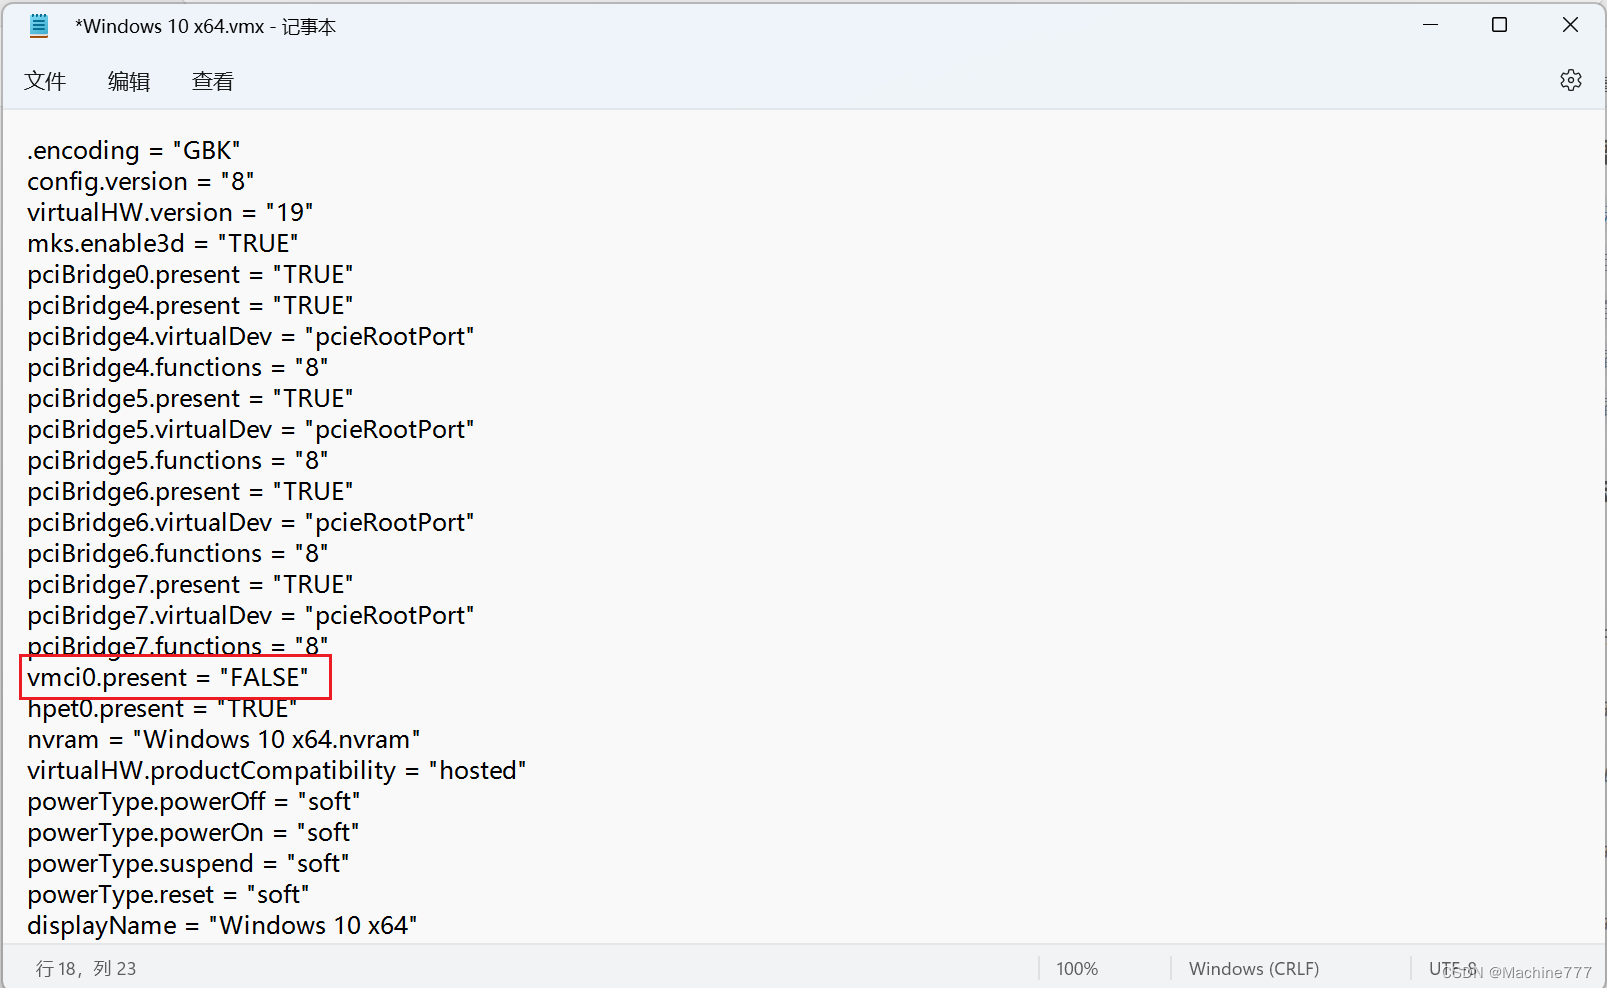Click the mks.enable3d = "TRUE" line
This screenshot has height=988, width=1607.
[x=163, y=244]
